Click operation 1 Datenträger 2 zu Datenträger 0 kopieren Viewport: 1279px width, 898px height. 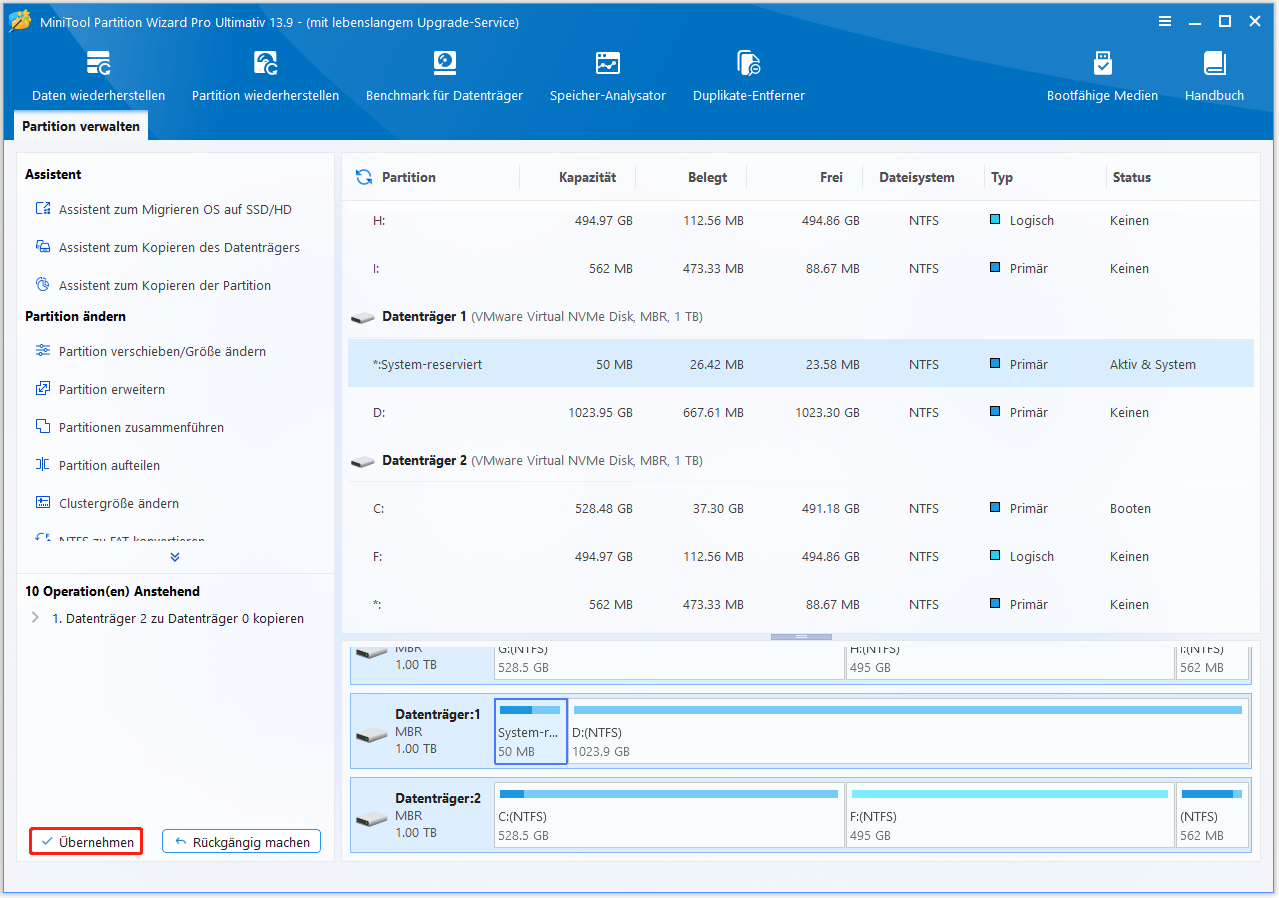coord(178,618)
